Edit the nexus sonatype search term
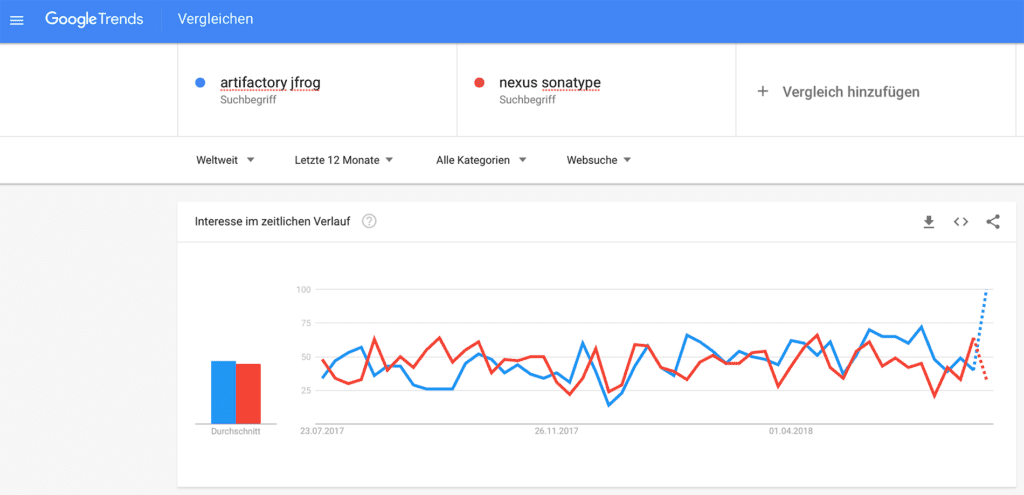Screen dimensions: 1024x495 pos(549,82)
